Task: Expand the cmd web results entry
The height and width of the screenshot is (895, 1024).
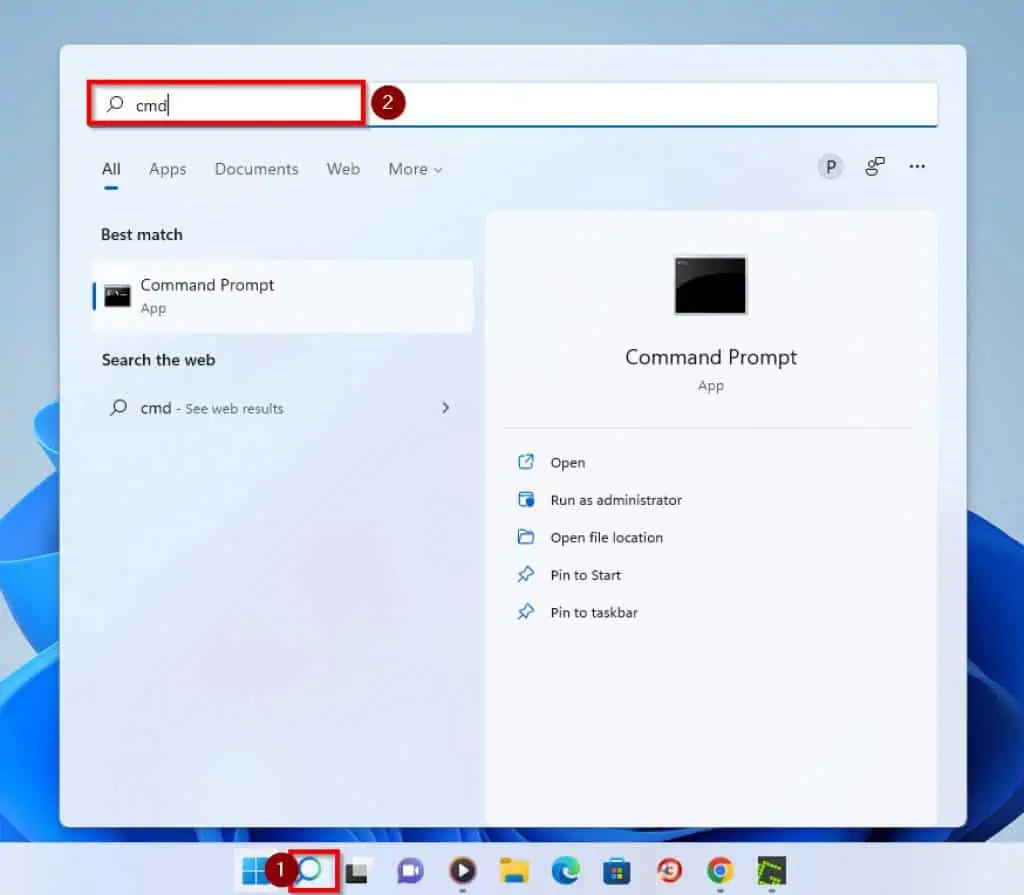Action: click(446, 408)
